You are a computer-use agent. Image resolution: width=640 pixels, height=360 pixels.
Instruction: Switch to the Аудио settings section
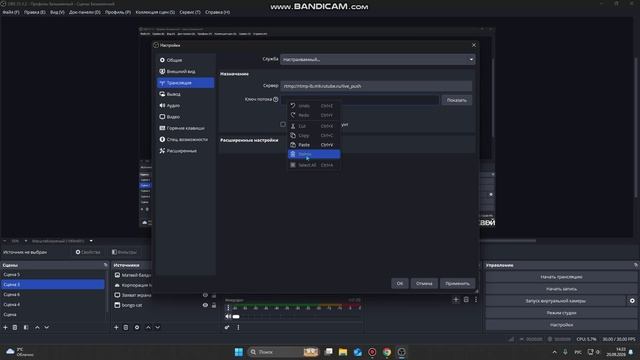[186, 105]
